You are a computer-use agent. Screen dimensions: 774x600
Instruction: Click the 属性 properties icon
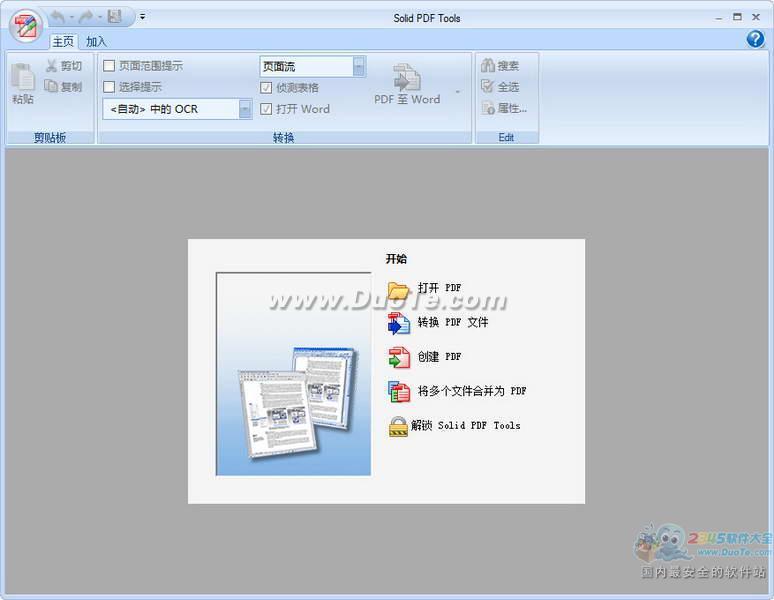point(488,108)
